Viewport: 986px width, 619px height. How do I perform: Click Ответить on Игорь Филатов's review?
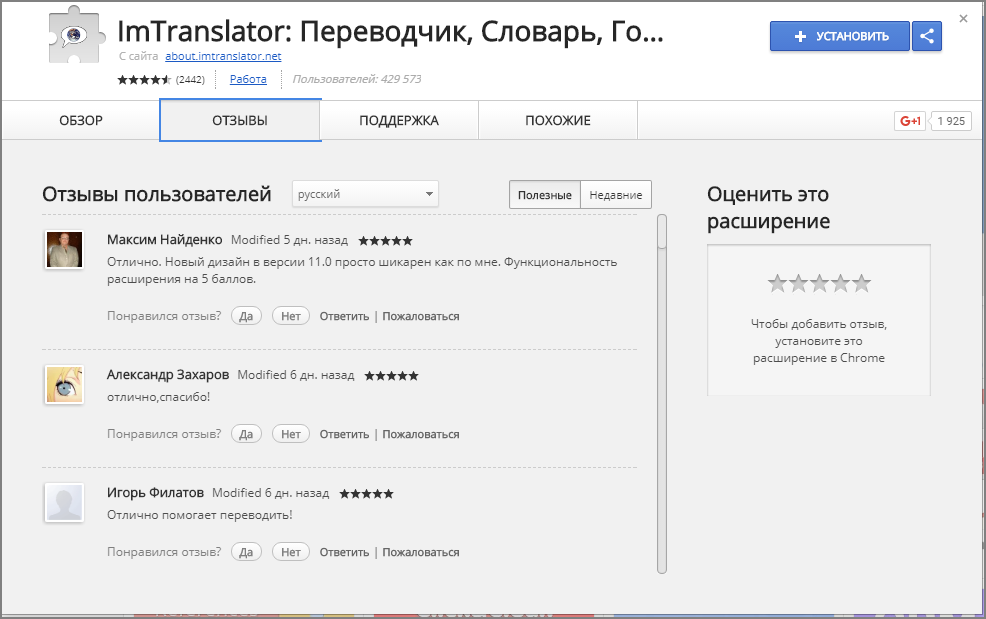344,551
